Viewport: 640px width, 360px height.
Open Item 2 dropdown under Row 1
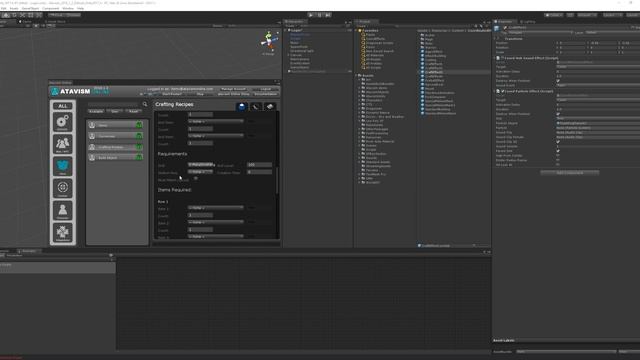[216, 222]
